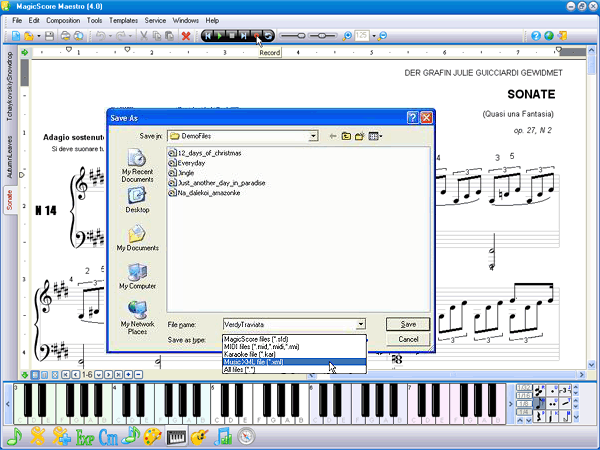This screenshot has width=600, height=450.
Task: Click the compass navigator icon
Action: click(246, 436)
